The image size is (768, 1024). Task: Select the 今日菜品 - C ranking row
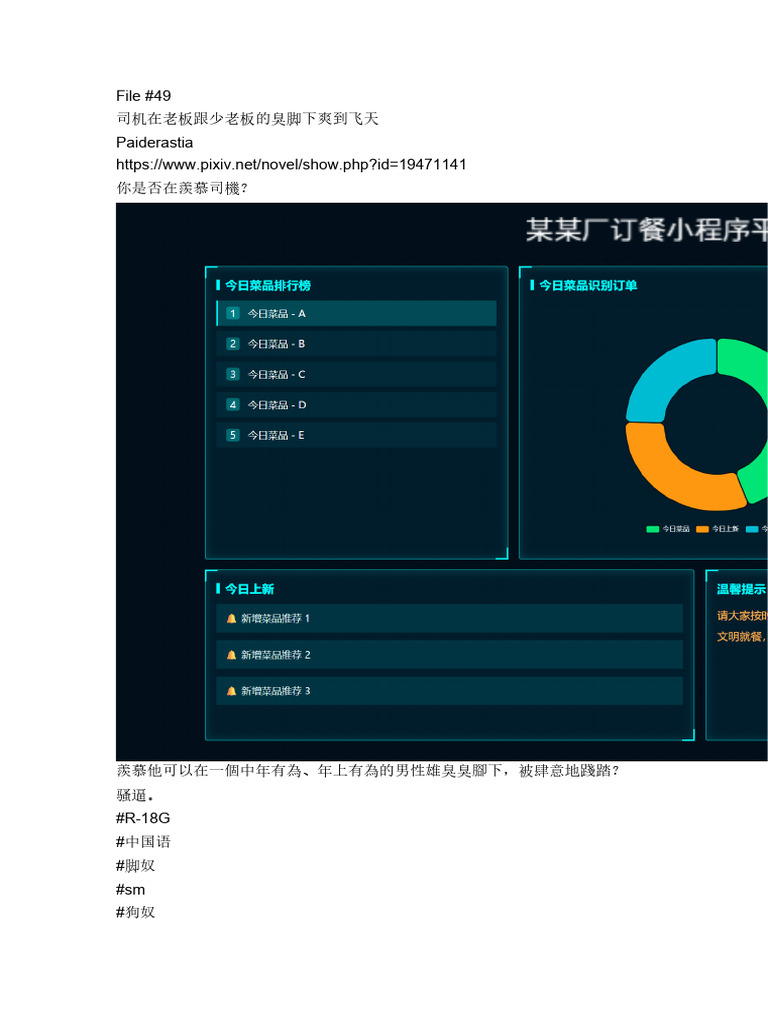tap(357, 374)
